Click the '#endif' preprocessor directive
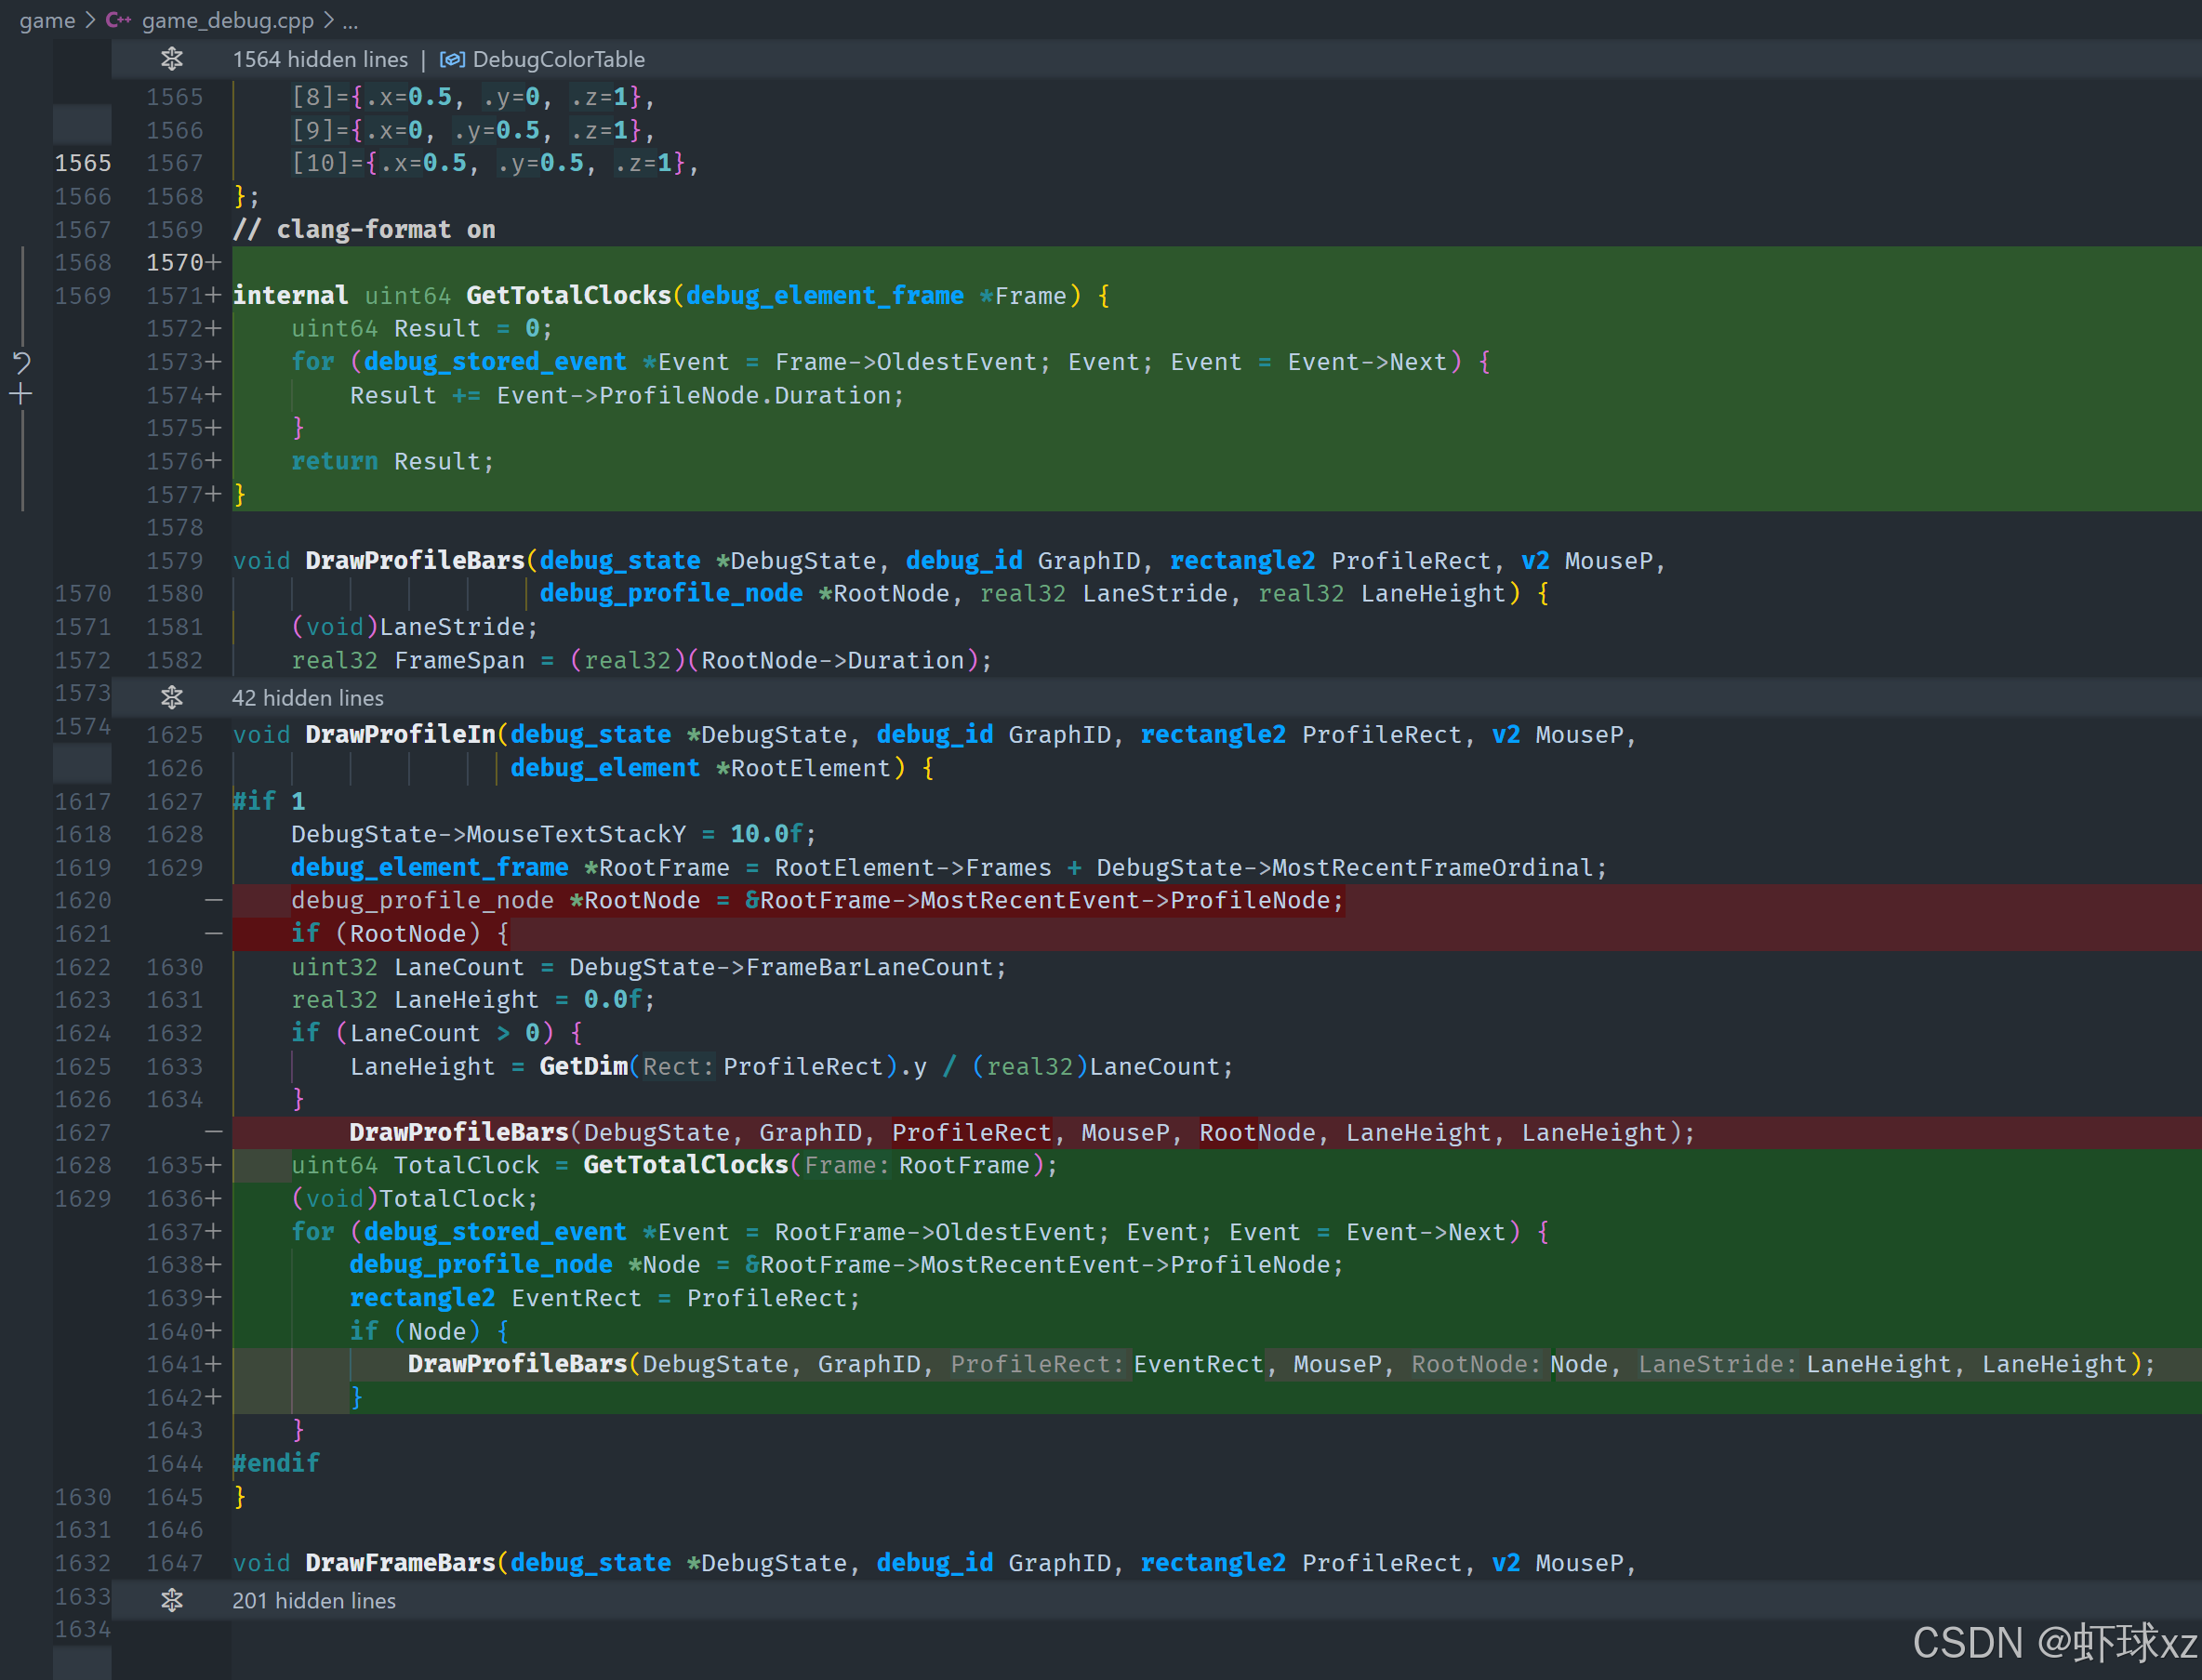Image resolution: width=2202 pixels, height=1680 pixels. pos(276,1464)
